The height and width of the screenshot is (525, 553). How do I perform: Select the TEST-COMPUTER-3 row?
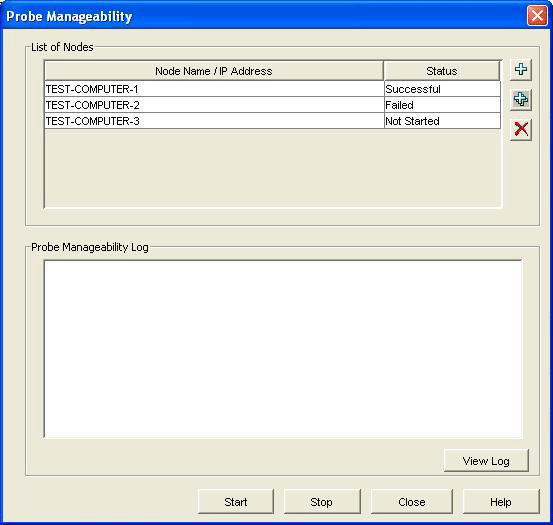click(272, 121)
